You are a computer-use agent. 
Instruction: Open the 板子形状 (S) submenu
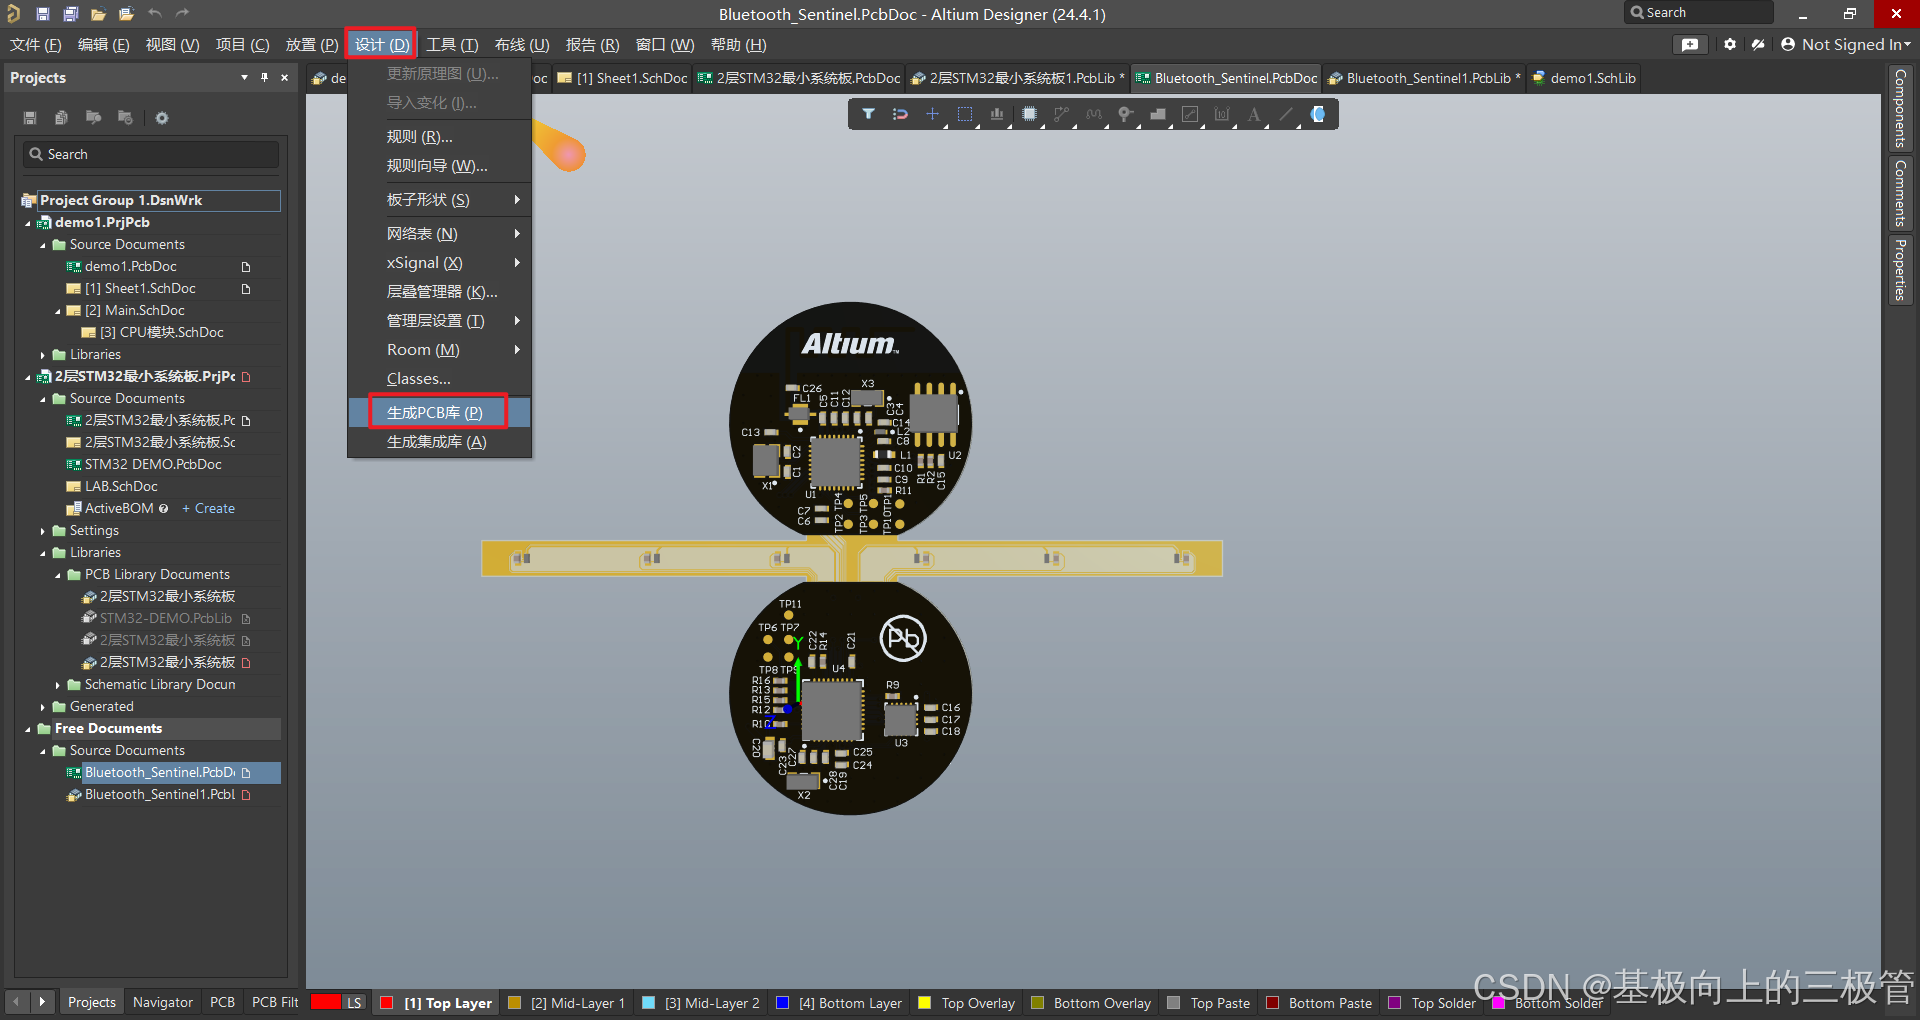[x=438, y=199]
